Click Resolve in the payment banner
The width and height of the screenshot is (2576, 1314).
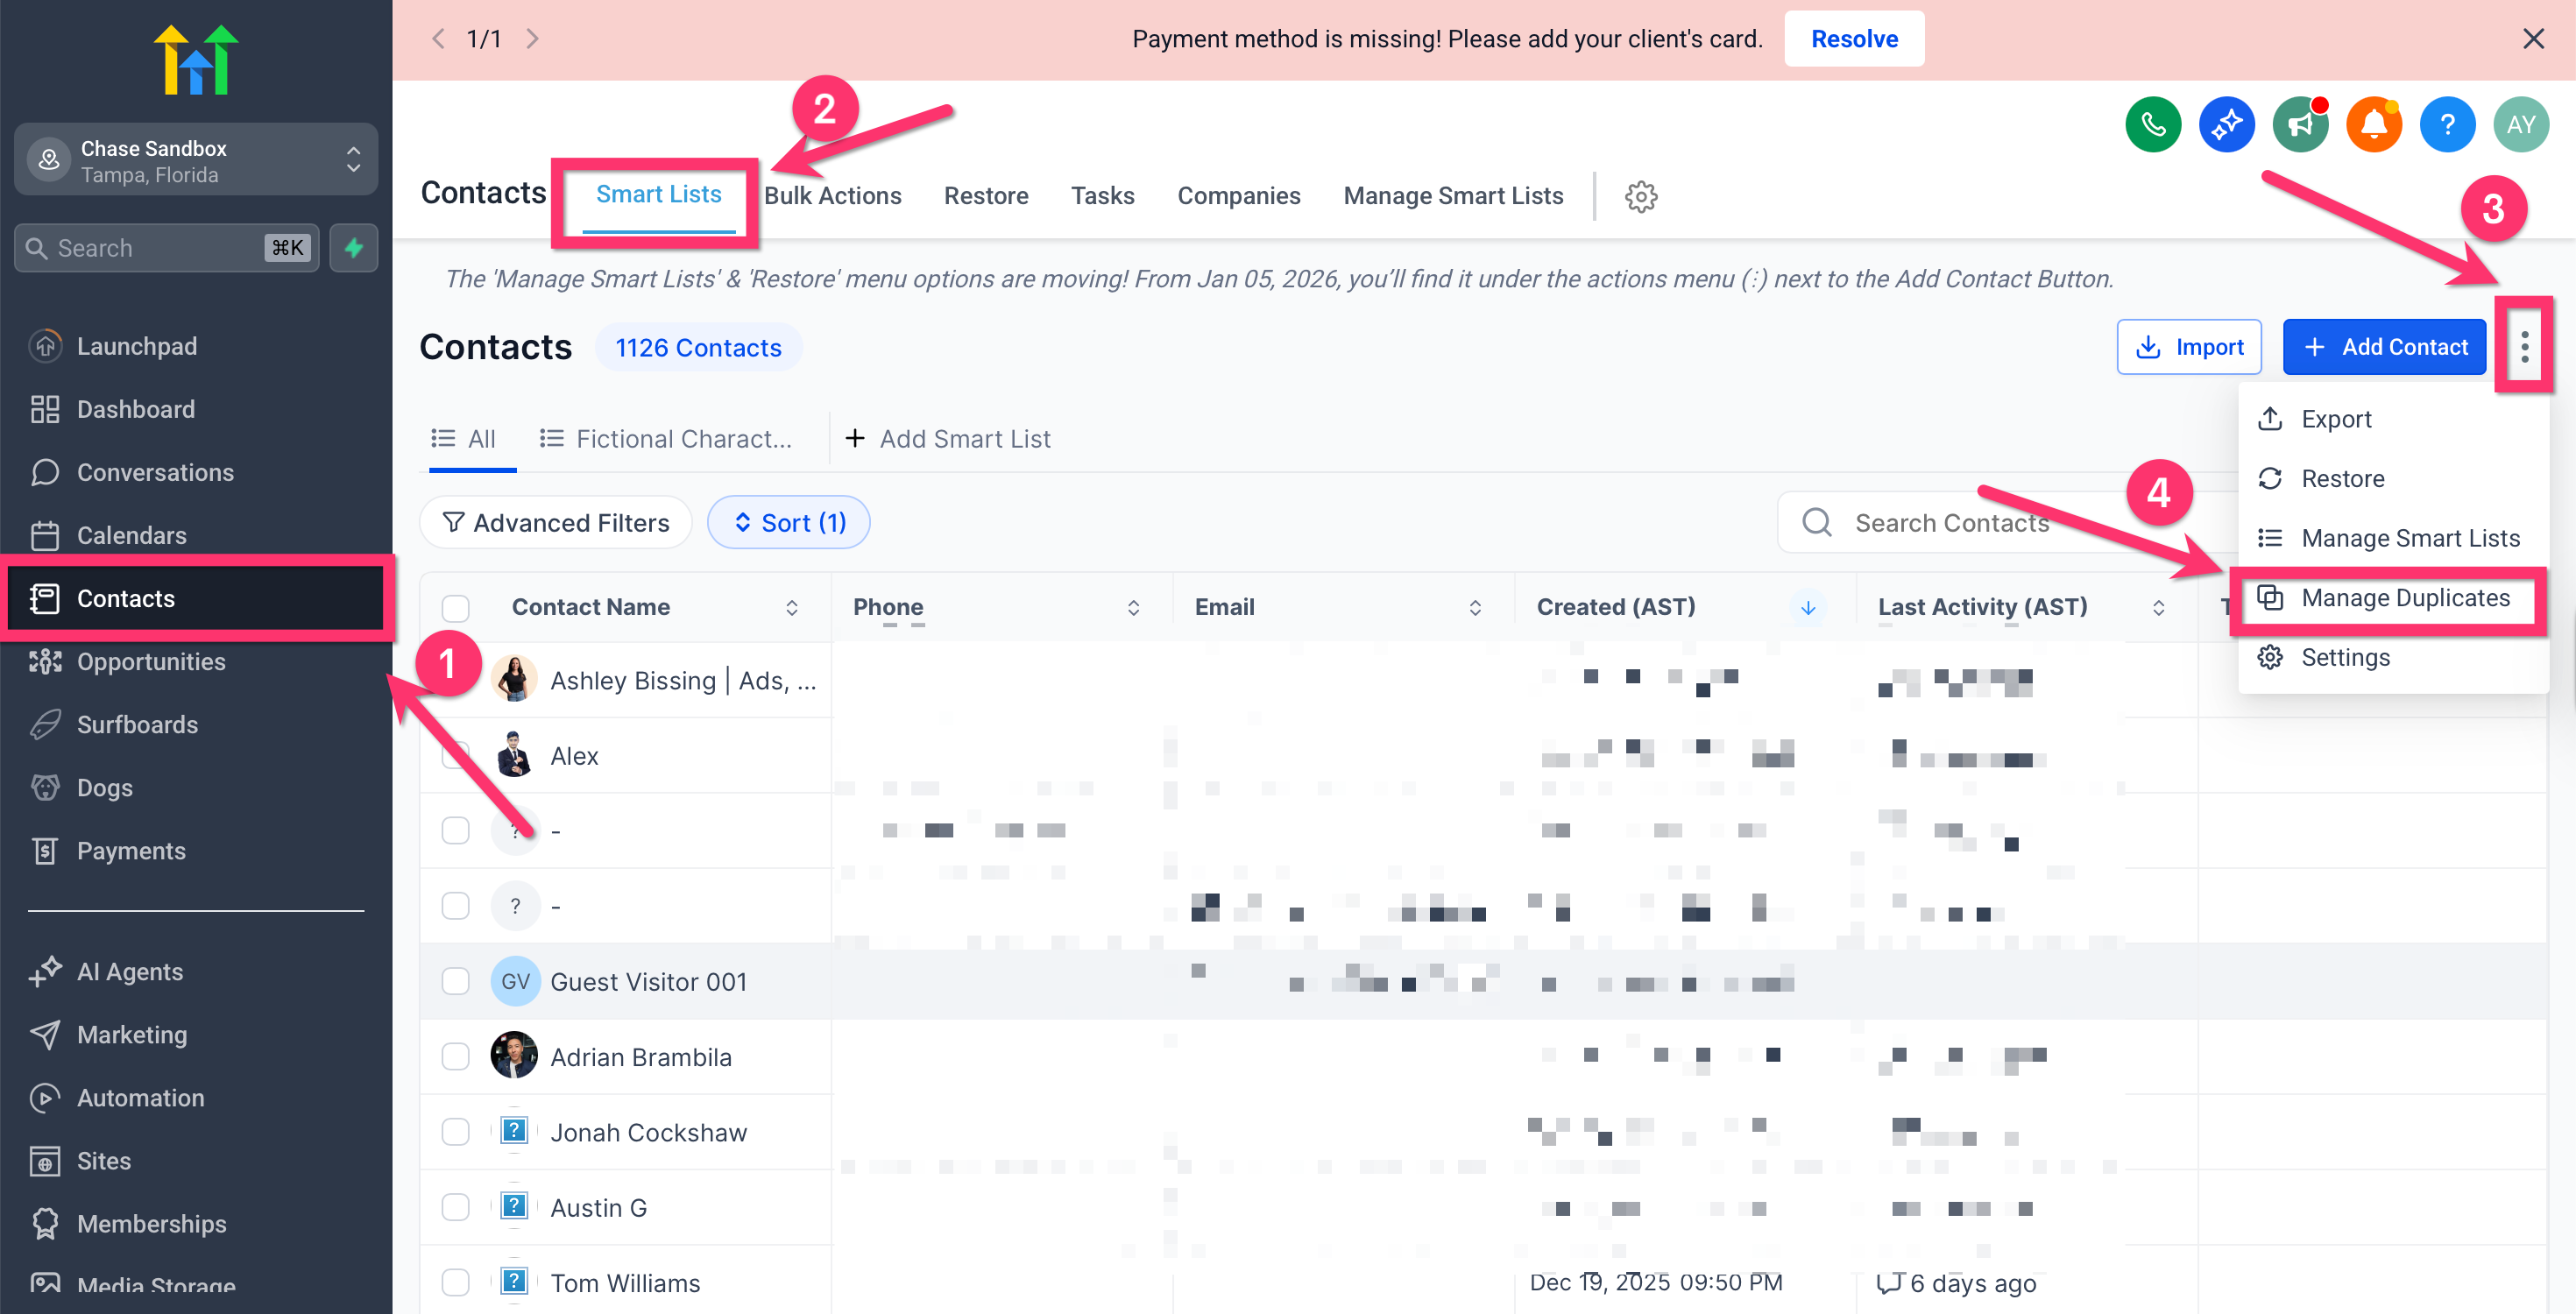1853,39
